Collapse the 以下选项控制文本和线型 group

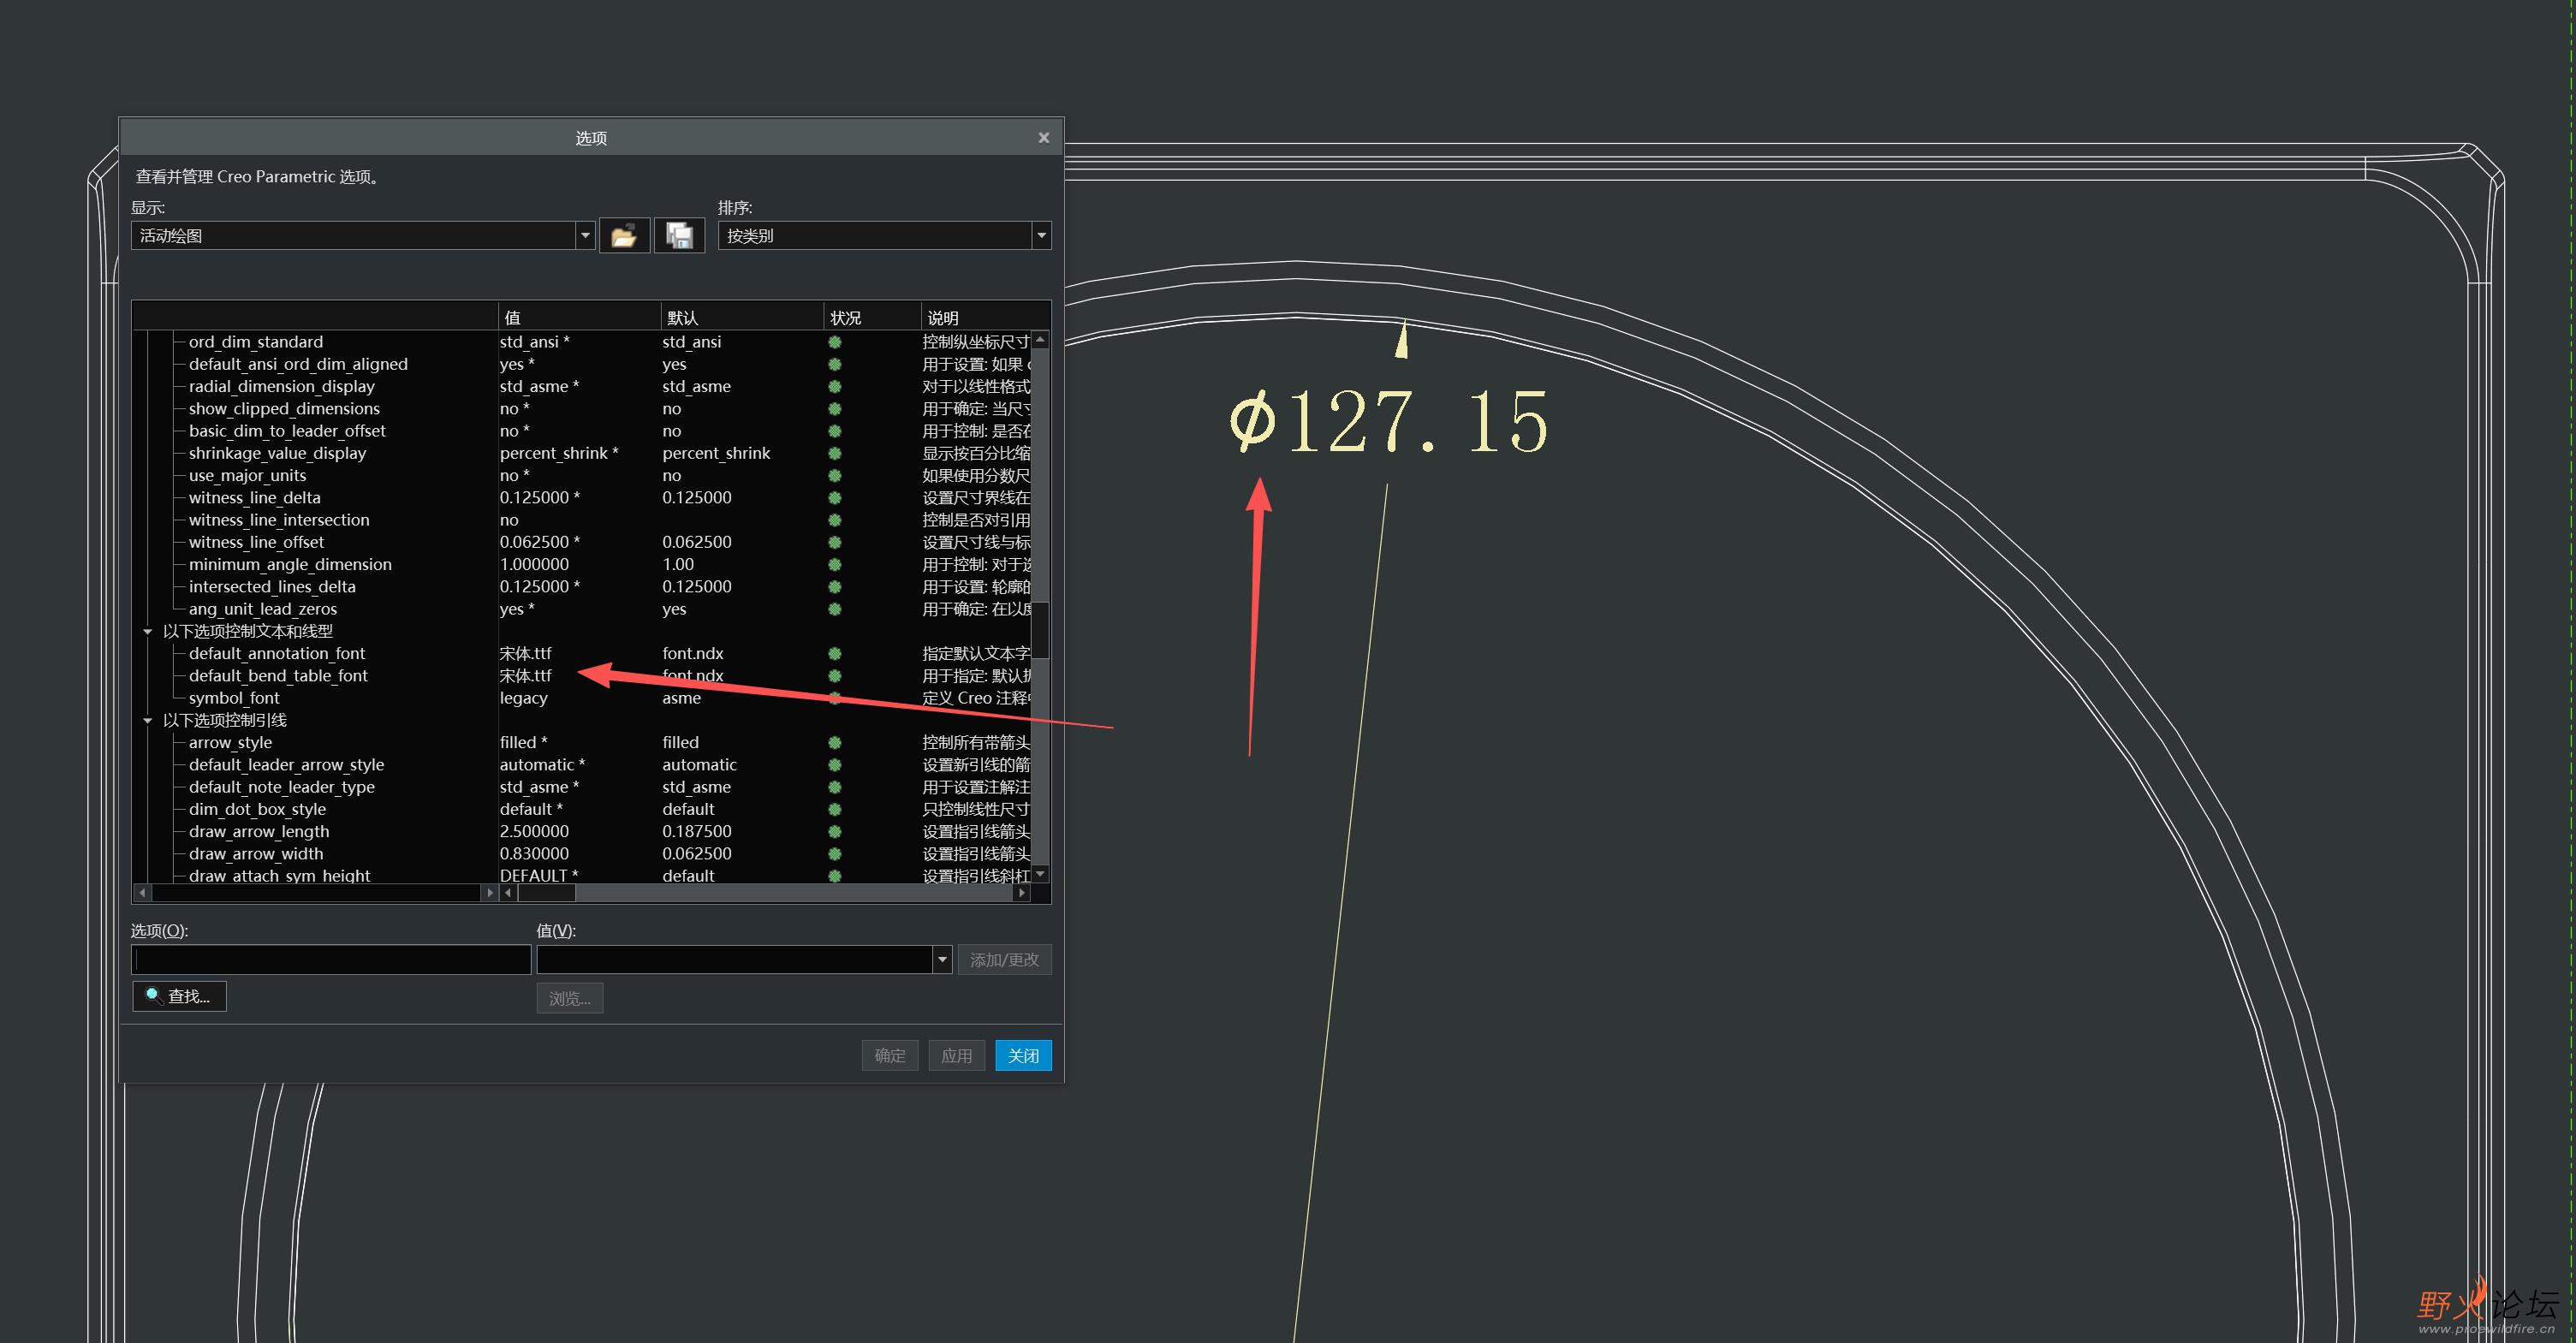pyautogui.click(x=148, y=631)
